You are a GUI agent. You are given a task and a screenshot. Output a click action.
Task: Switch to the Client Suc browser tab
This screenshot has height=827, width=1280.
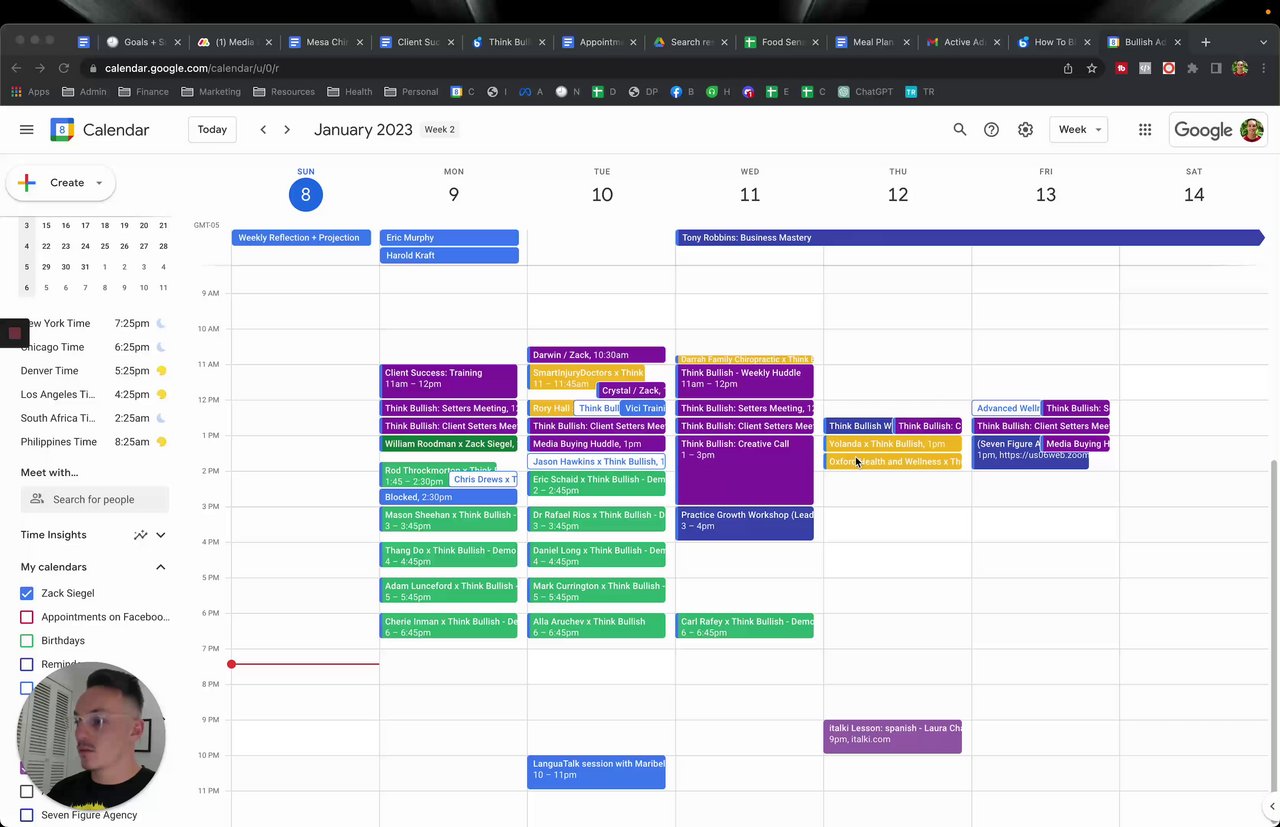point(417,42)
